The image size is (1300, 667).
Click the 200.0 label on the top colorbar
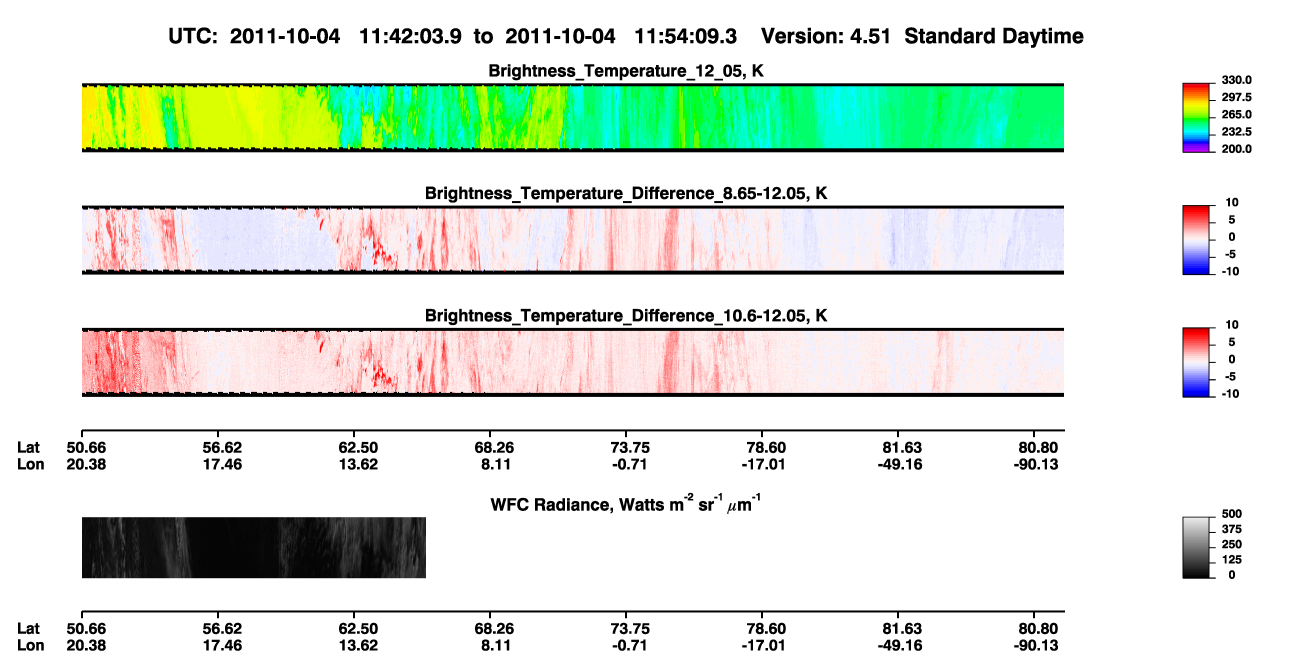pos(1238,149)
